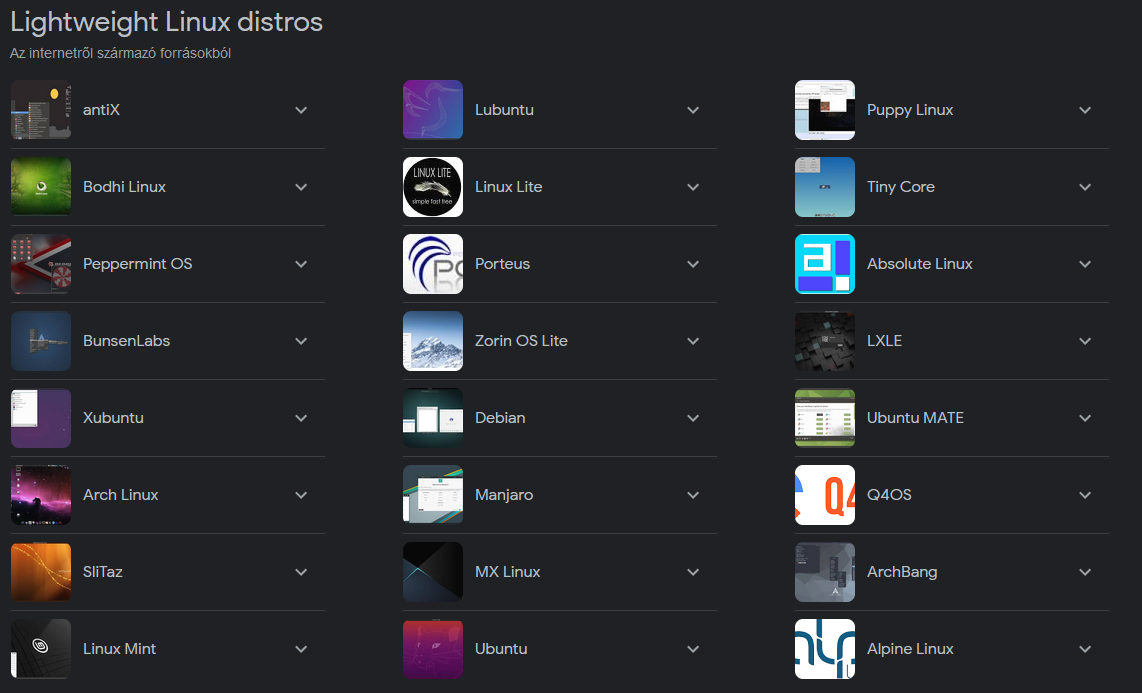Select the Arch Linux nebula thumbnail
This screenshot has height=693, width=1142.
[x=41, y=495]
